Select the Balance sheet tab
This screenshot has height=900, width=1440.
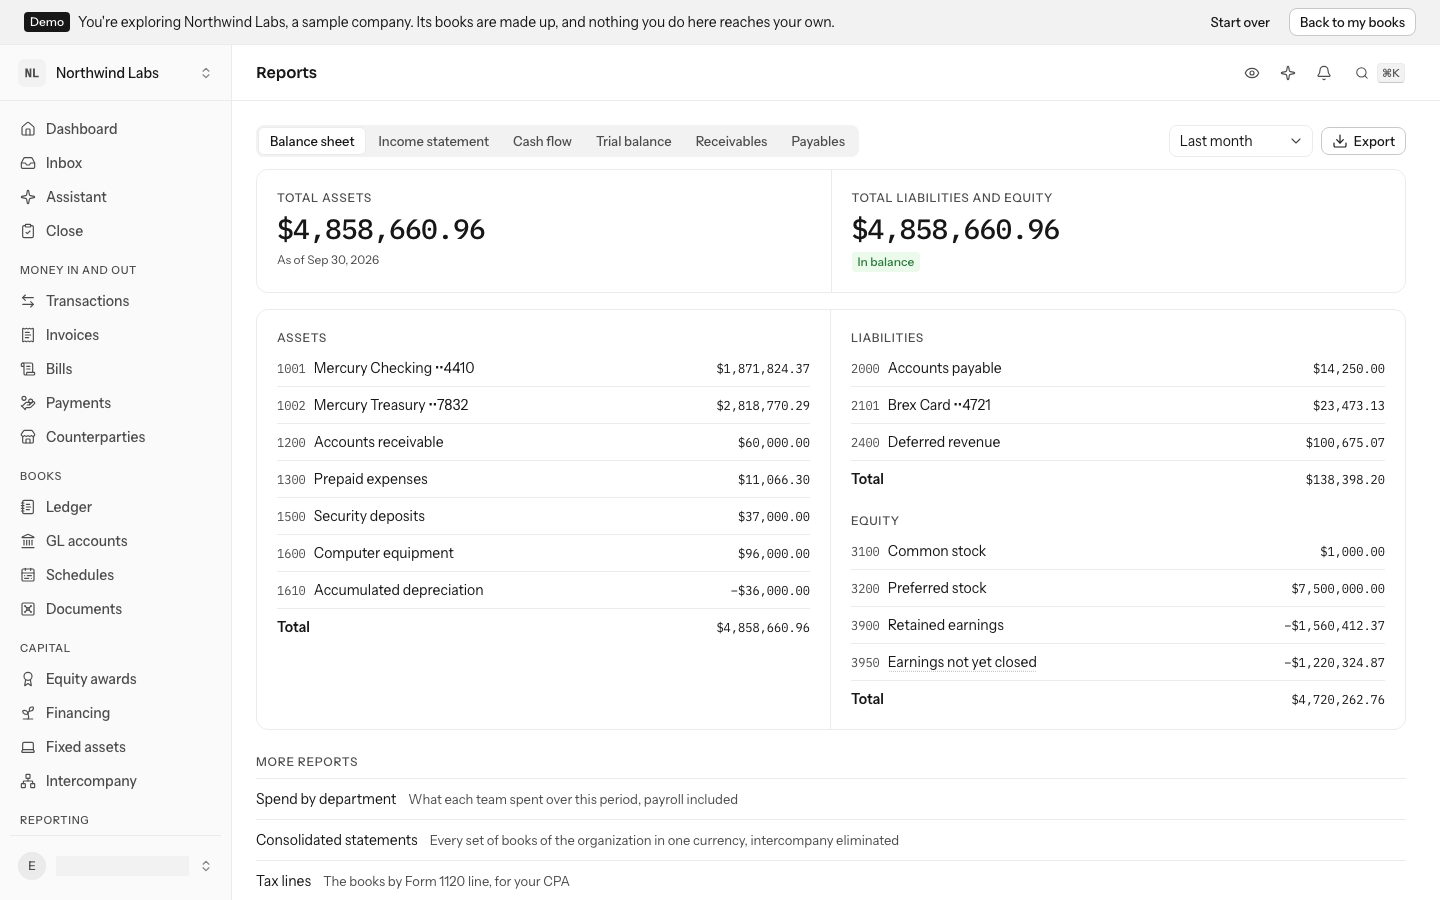[312, 141]
